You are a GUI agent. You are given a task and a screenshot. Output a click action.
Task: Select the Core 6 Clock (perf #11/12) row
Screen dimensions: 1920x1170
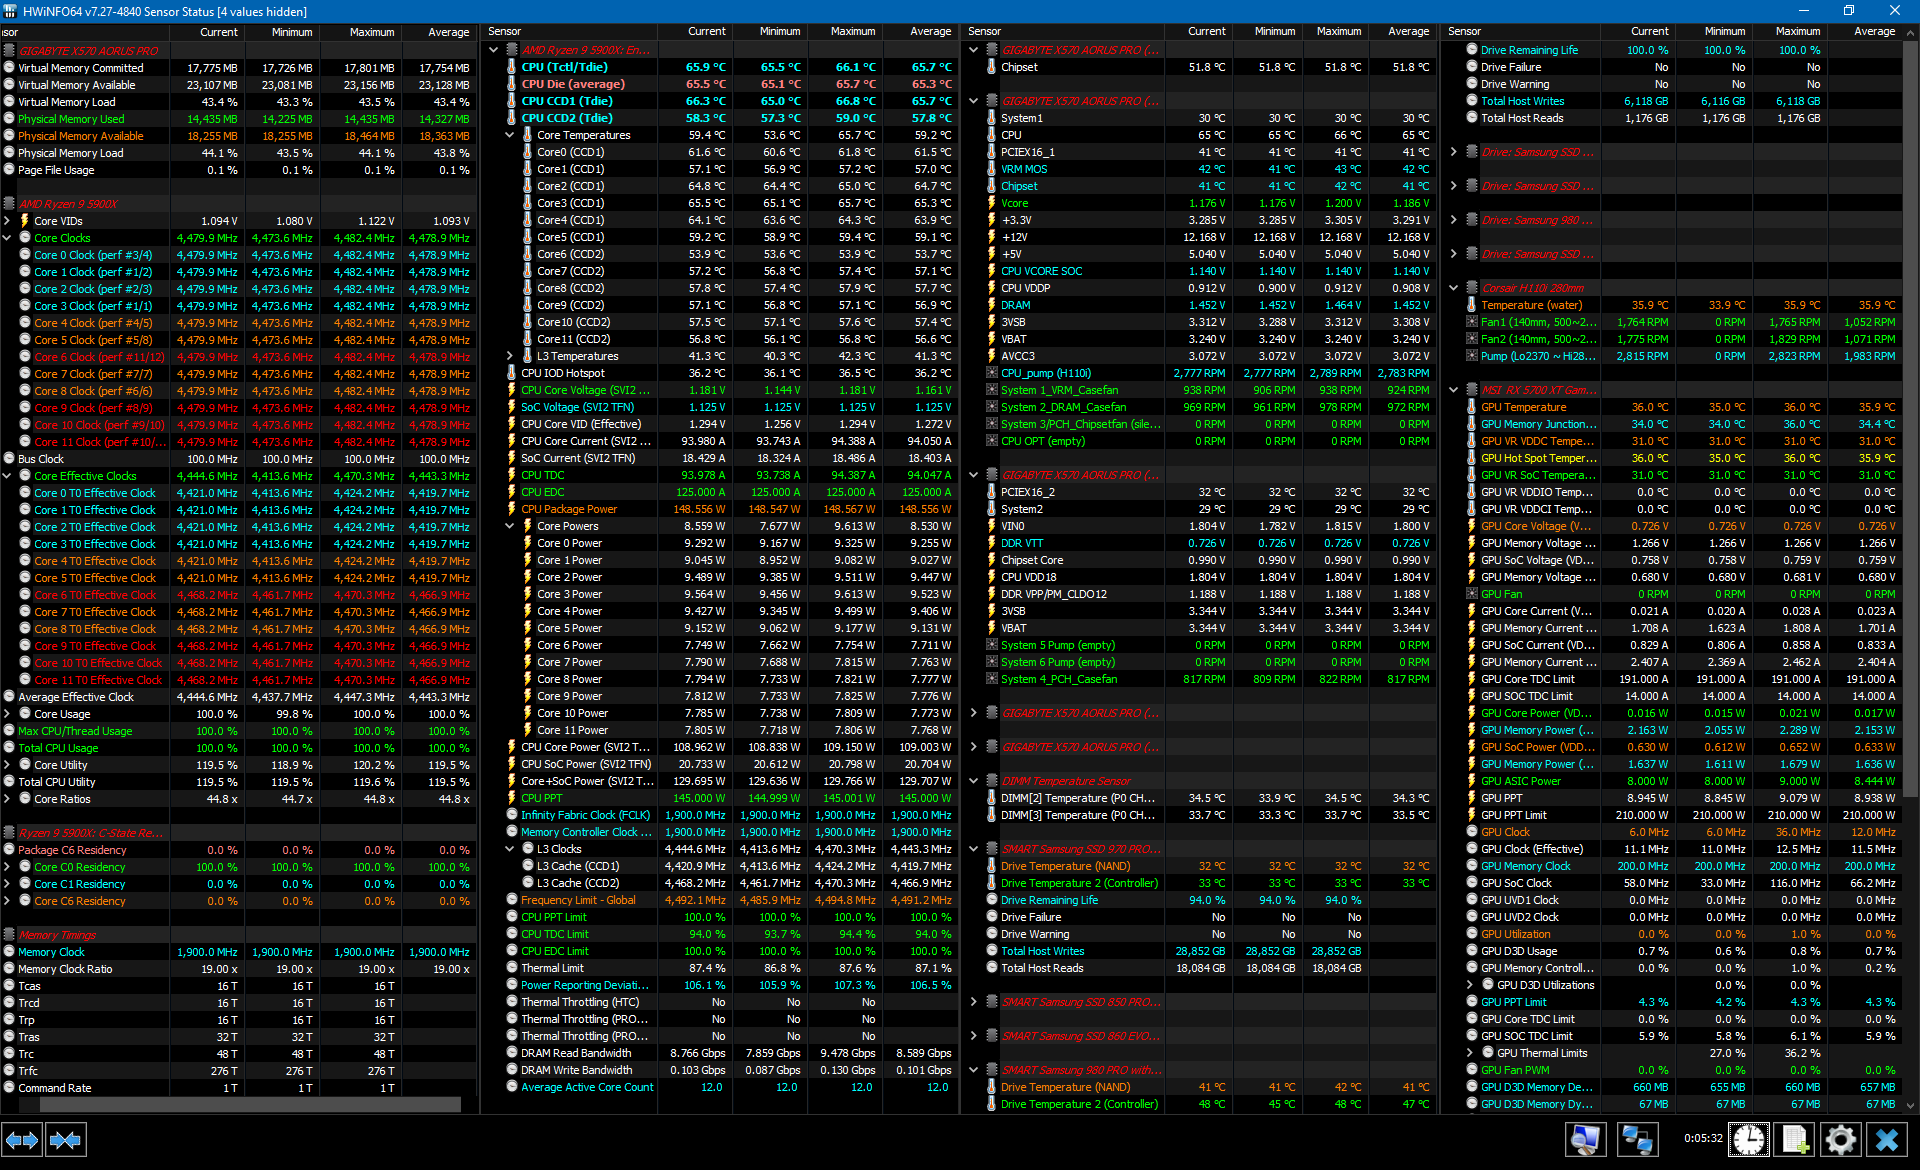(239, 357)
